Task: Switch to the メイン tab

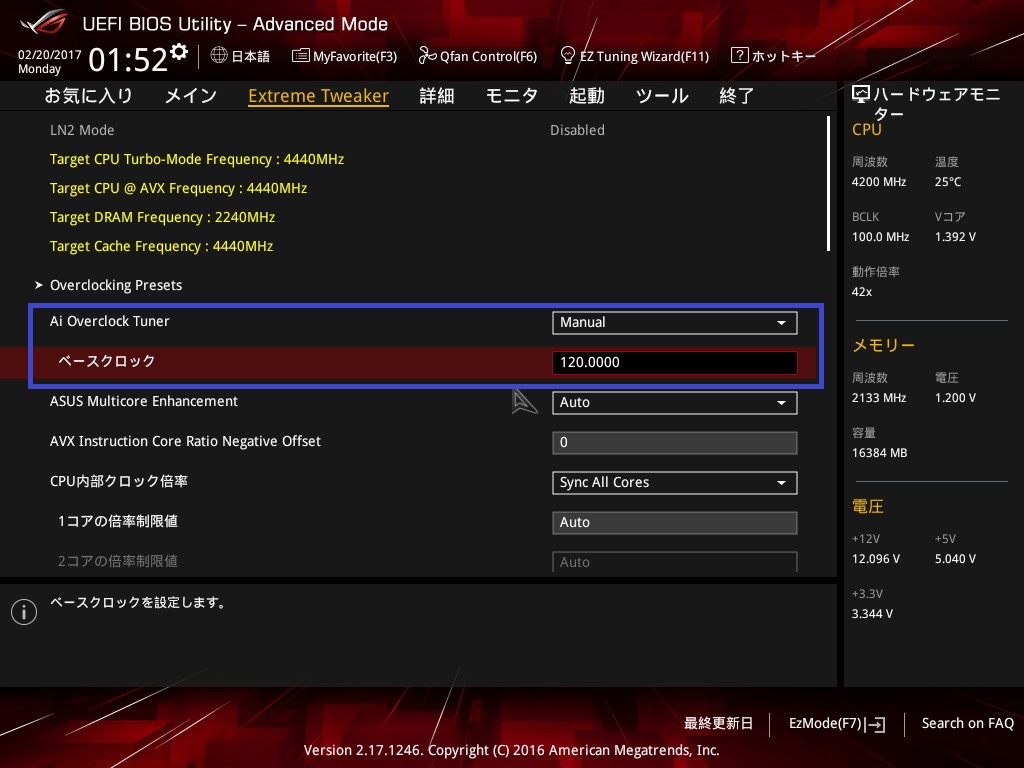Action: coord(191,96)
